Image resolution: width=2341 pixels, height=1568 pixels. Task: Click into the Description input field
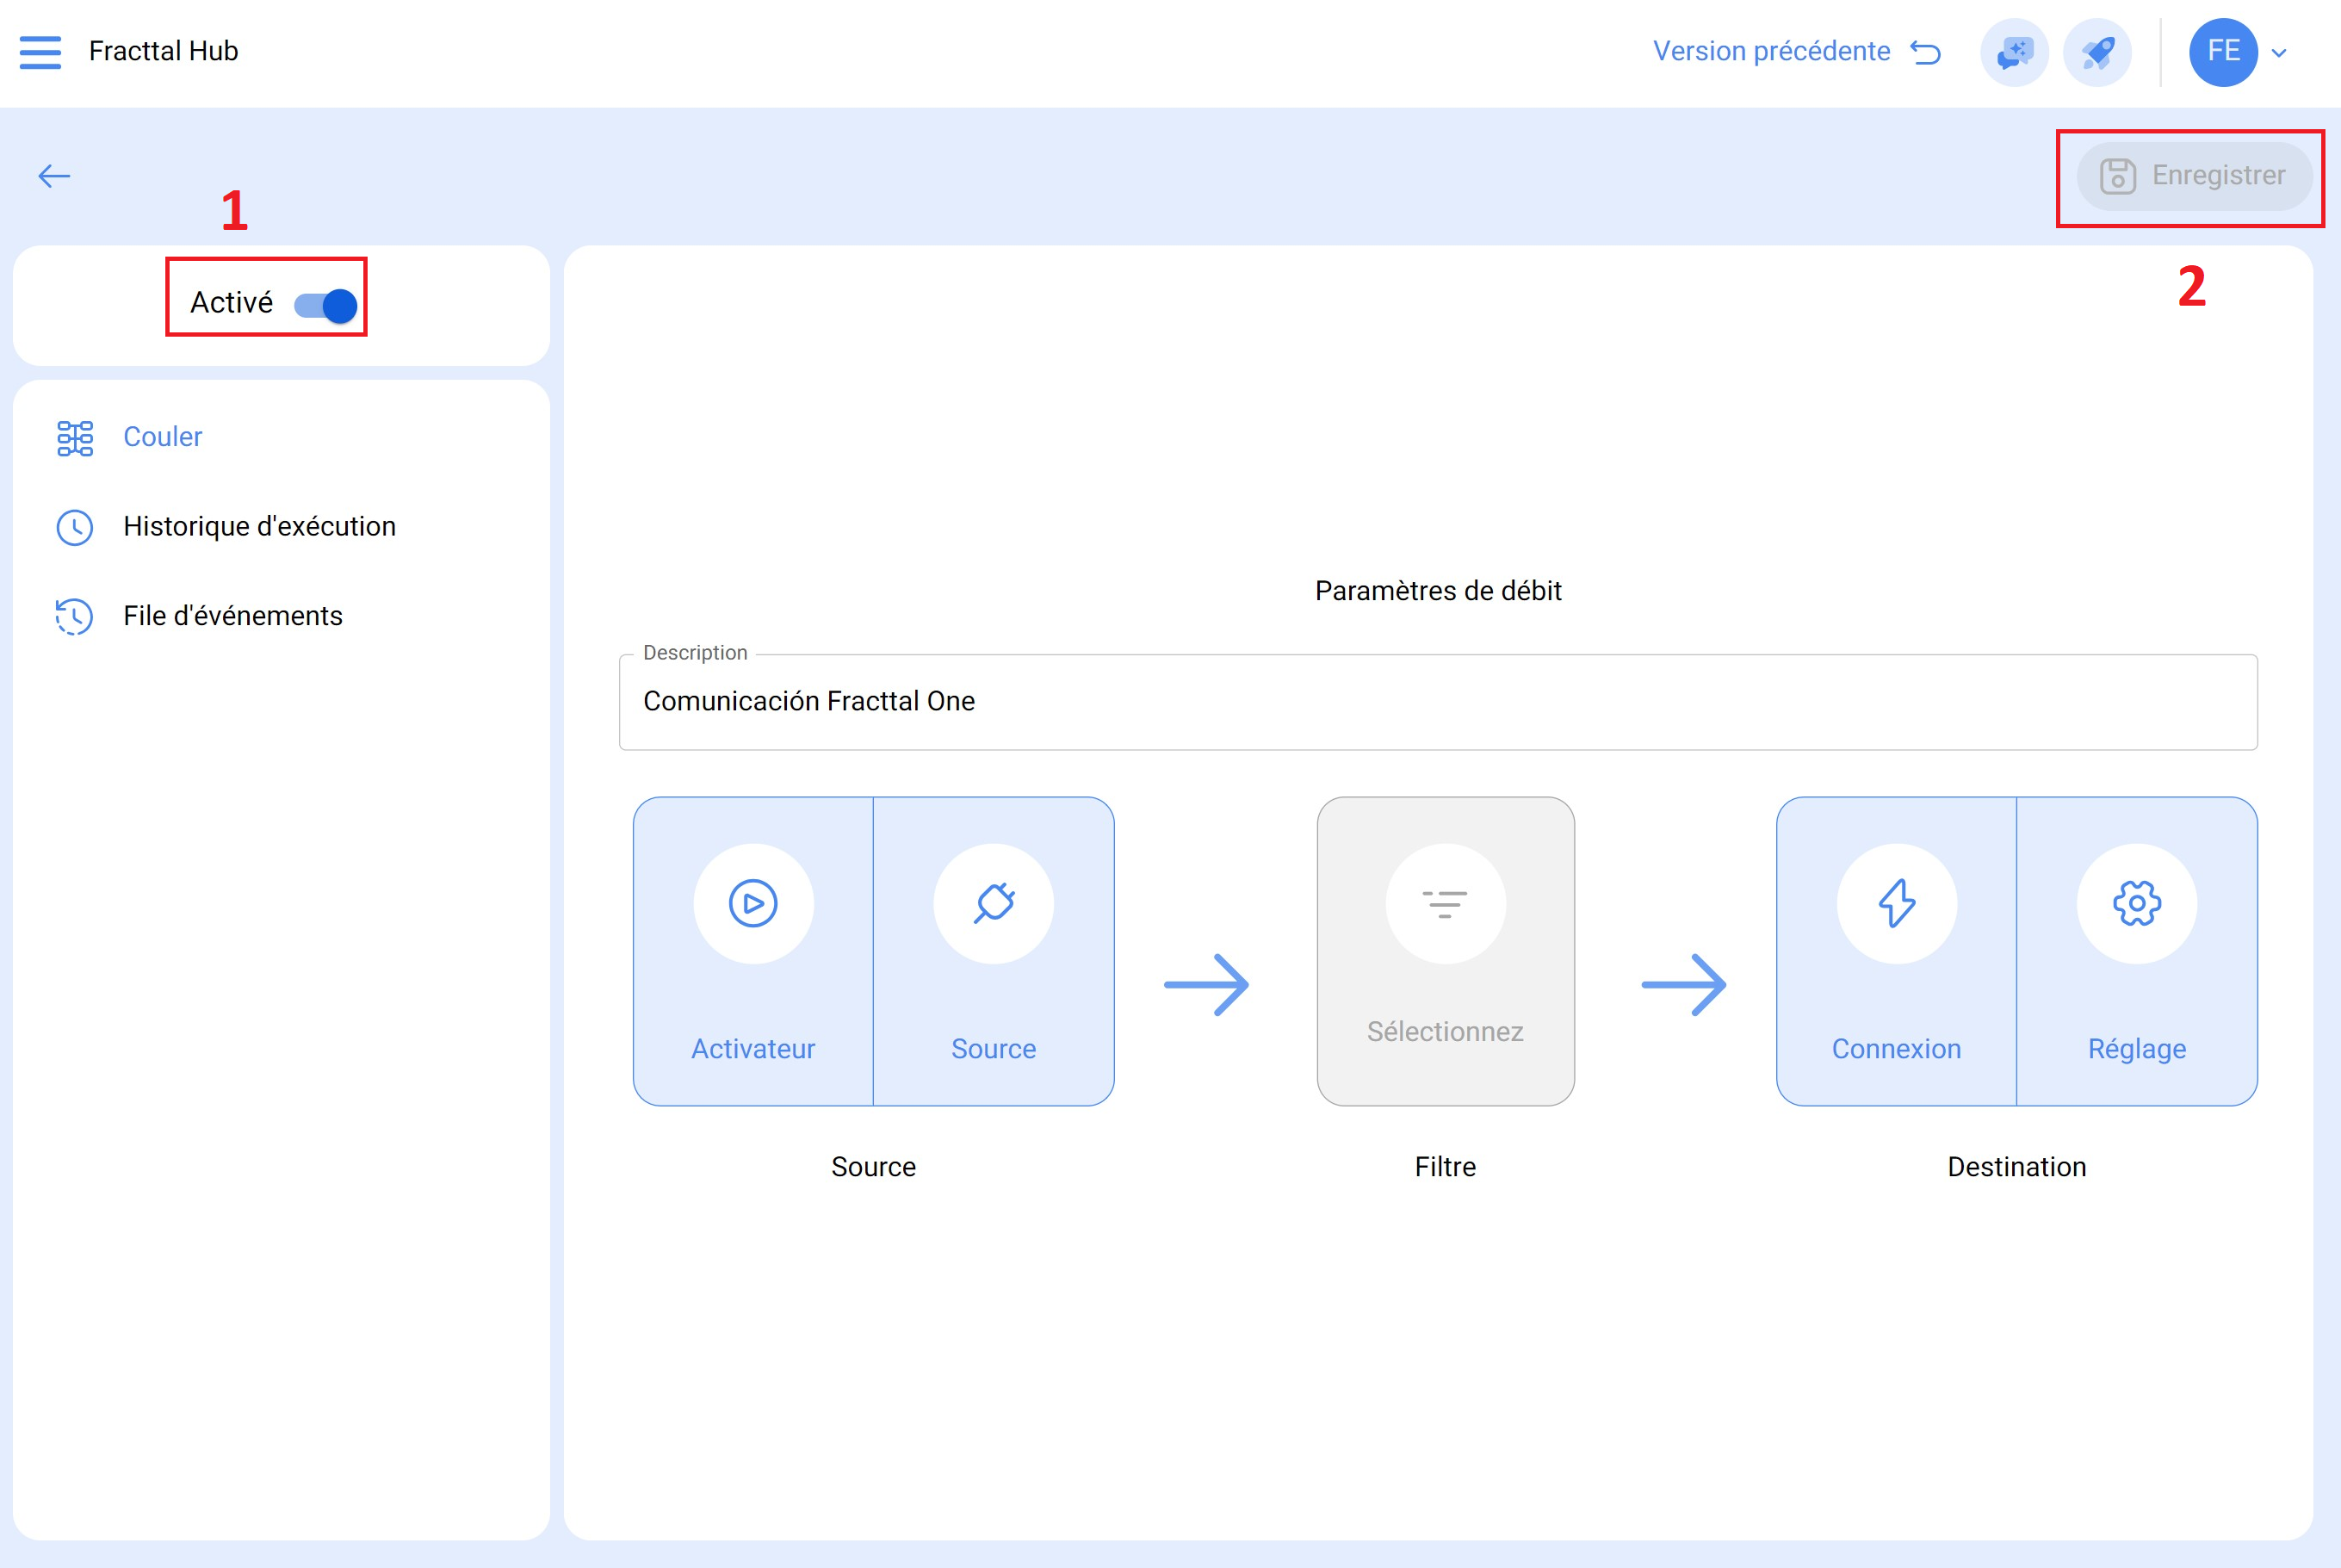pos(1438,701)
